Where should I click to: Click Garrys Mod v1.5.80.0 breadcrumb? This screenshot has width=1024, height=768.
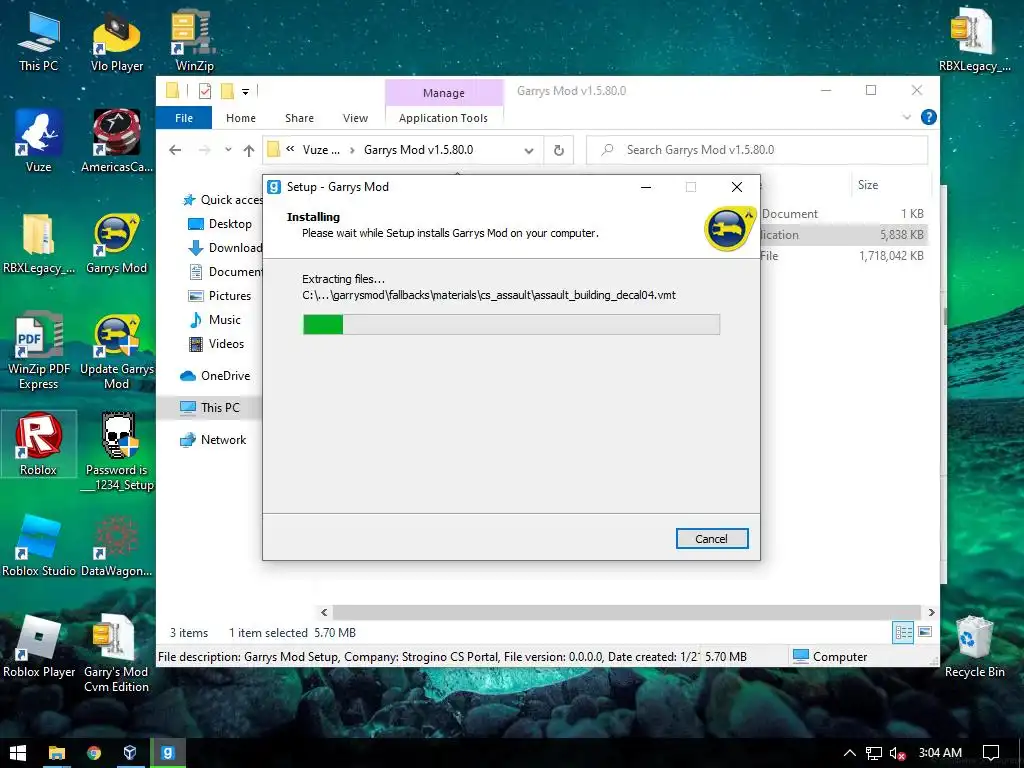coord(419,150)
